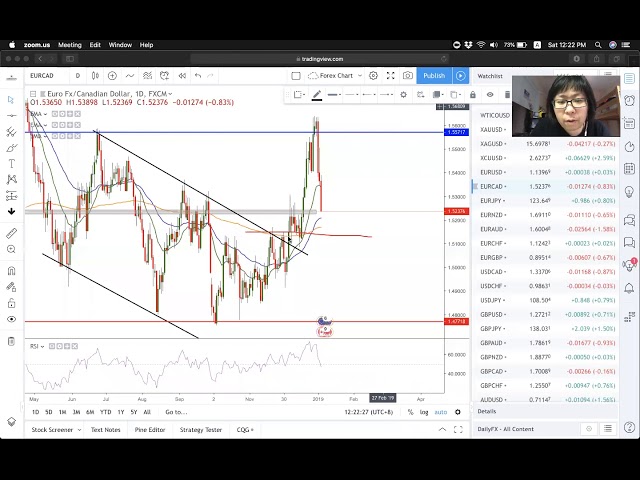Viewport: 640px width, 480px height.
Task: Open the D timeframe interval dropdown
Action: [x=77, y=76]
